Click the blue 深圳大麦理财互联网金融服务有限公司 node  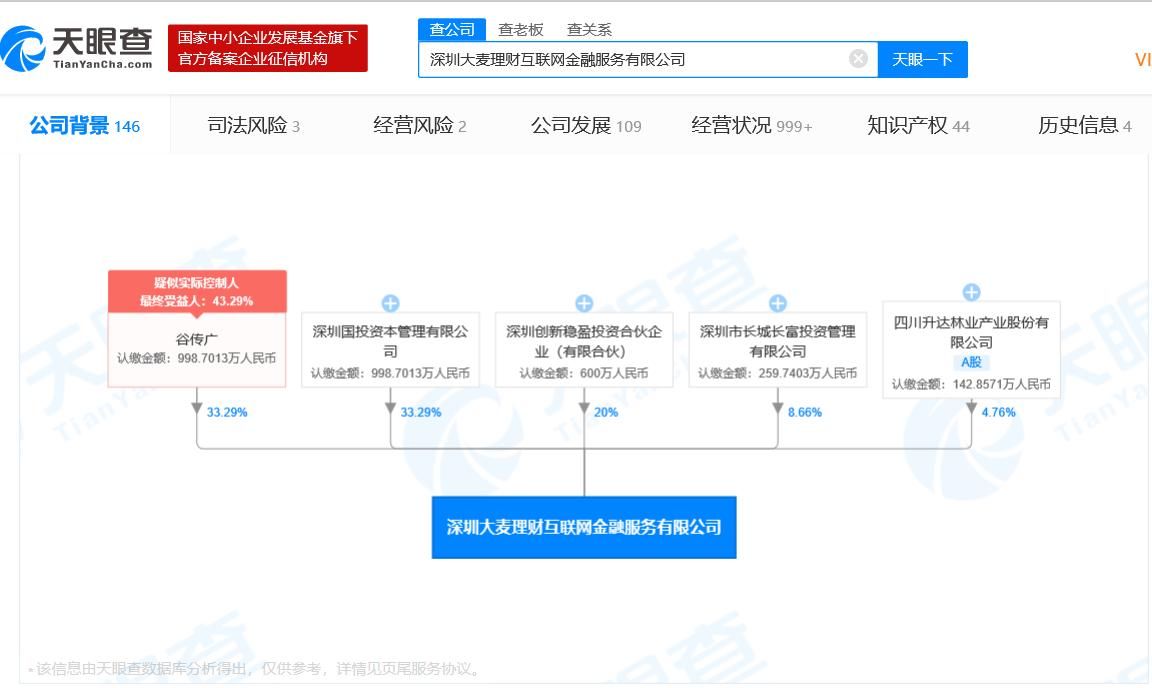click(x=584, y=528)
